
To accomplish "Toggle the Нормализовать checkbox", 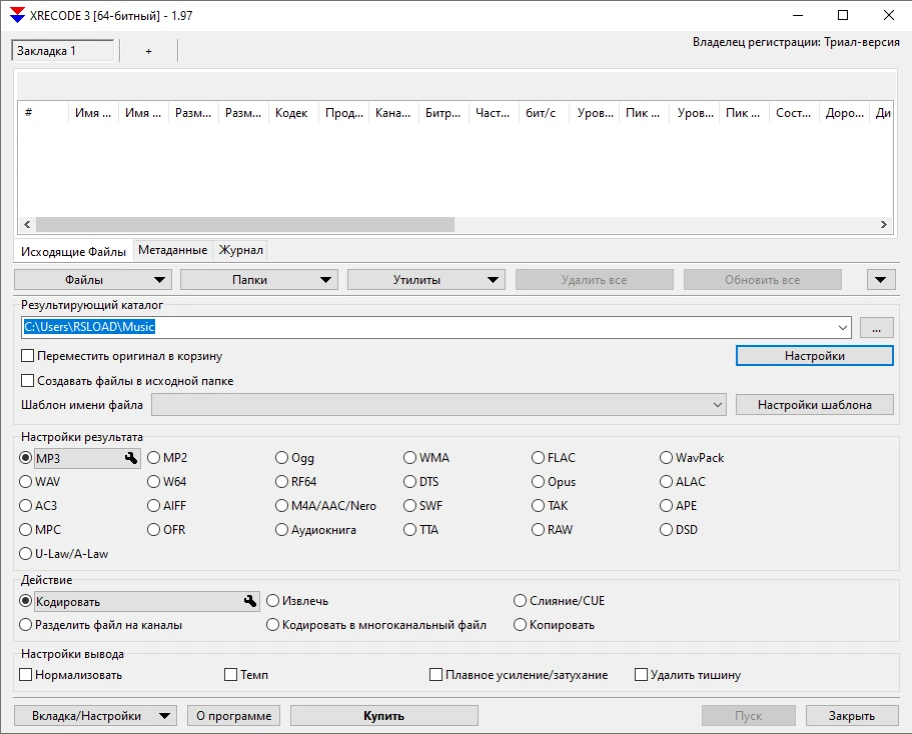I will click(26, 675).
